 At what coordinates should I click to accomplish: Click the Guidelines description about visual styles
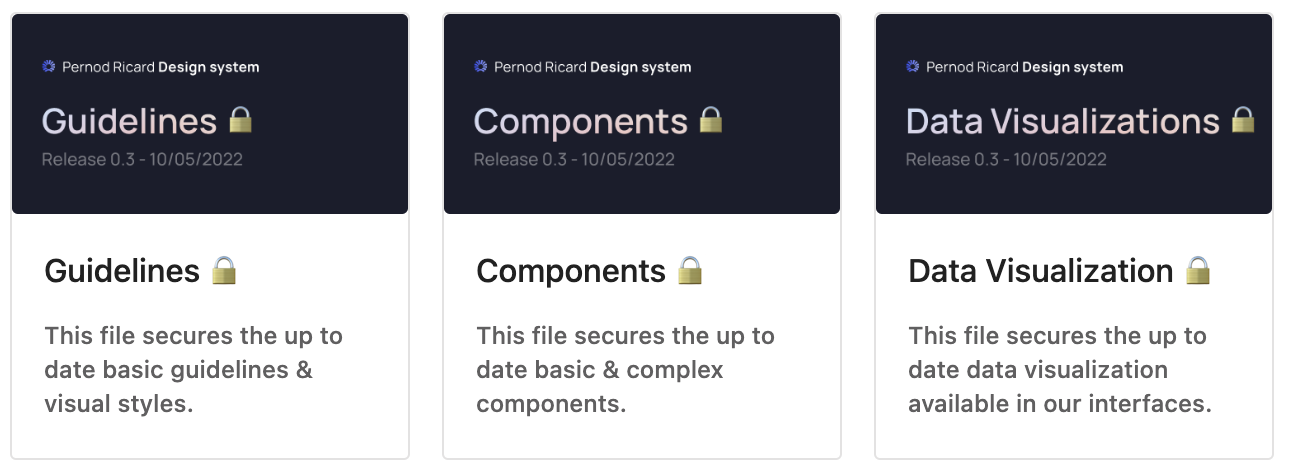pyautogui.click(x=193, y=370)
